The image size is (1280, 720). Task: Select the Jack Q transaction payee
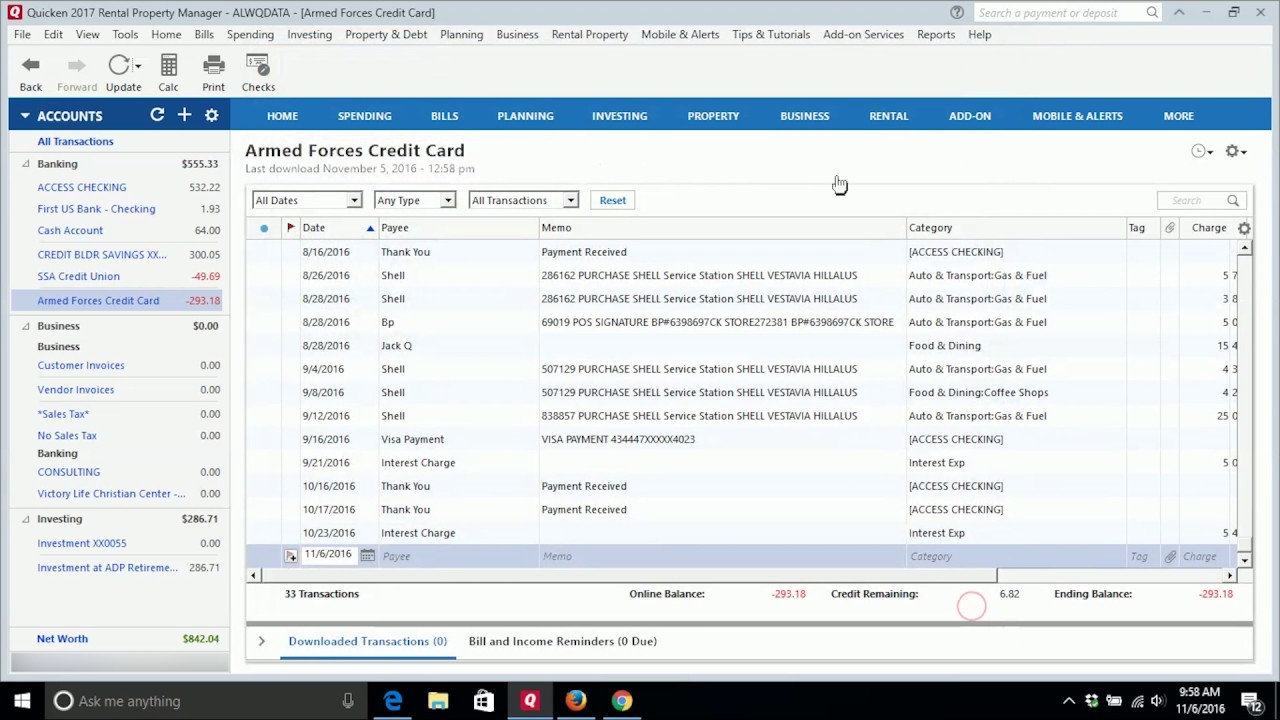[x=396, y=346]
